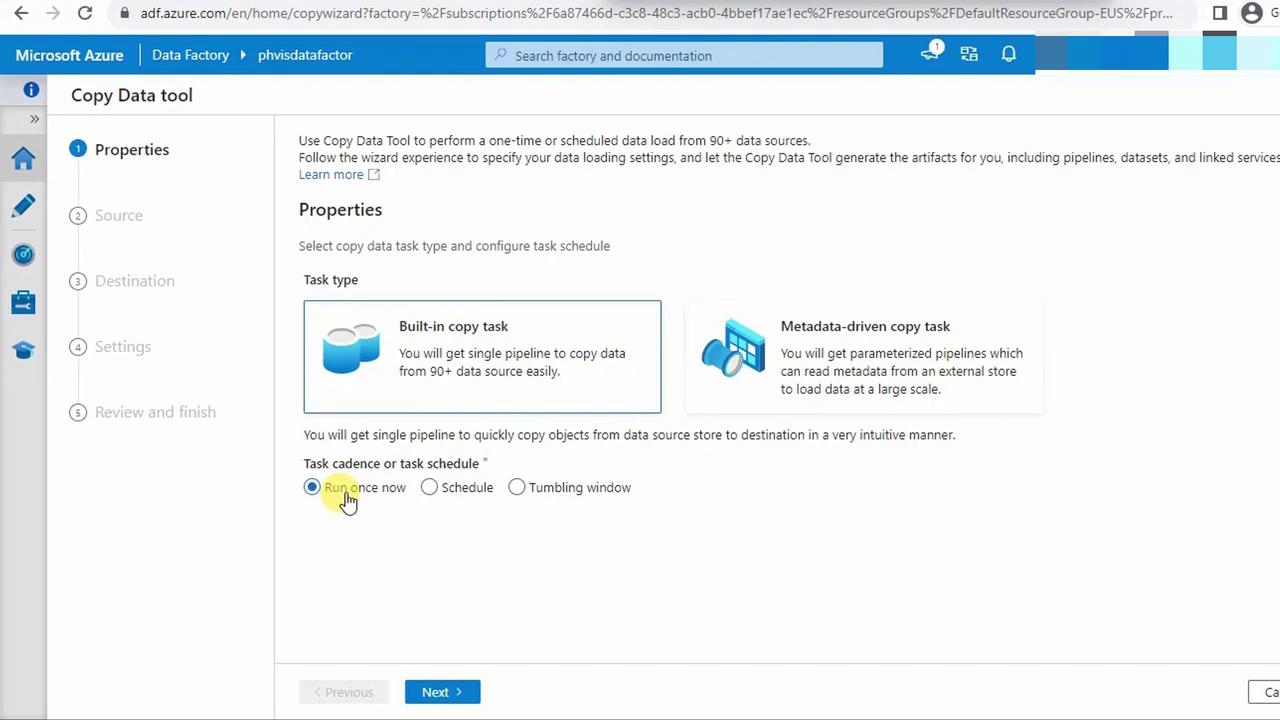Viewport: 1280px width, 720px height.
Task: Reload the page with the refresh icon
Action: coord(85,13)
